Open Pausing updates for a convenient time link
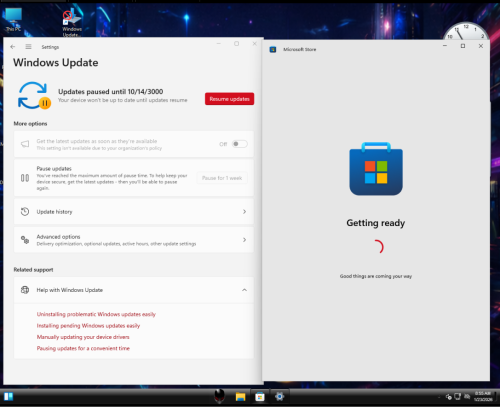500x407 pixels. pos(83,348)
